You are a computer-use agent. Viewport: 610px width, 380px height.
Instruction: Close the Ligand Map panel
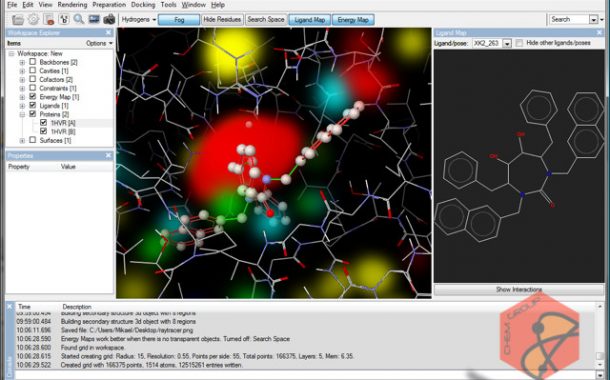[599, 33]
